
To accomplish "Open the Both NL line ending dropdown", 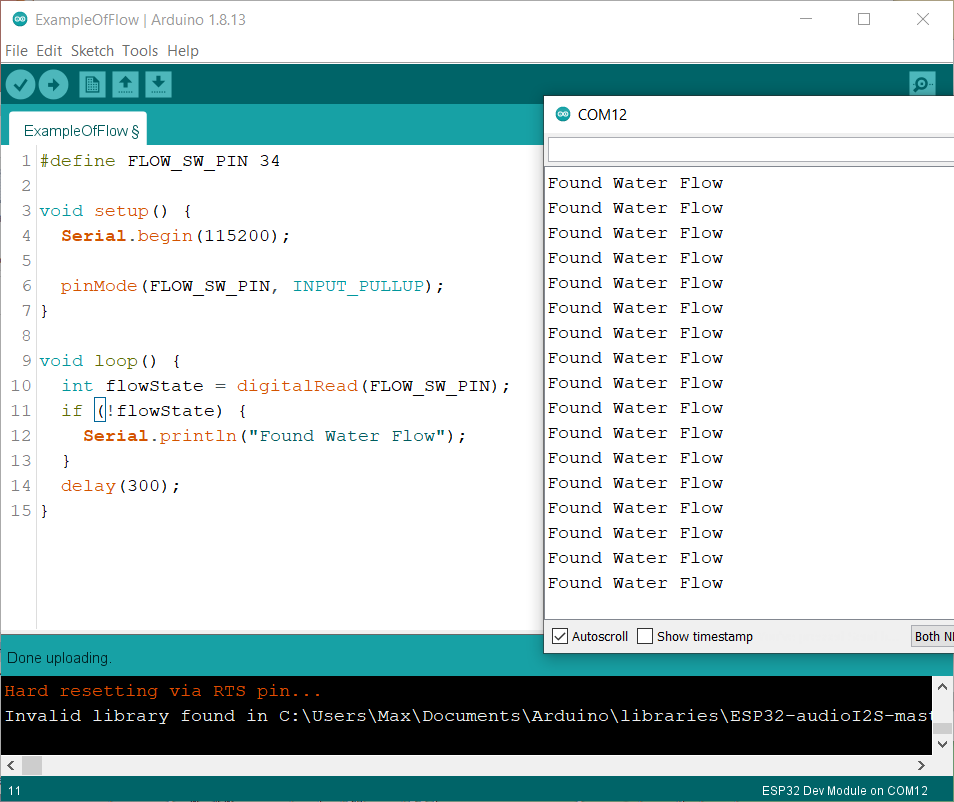I will point(932,636).
